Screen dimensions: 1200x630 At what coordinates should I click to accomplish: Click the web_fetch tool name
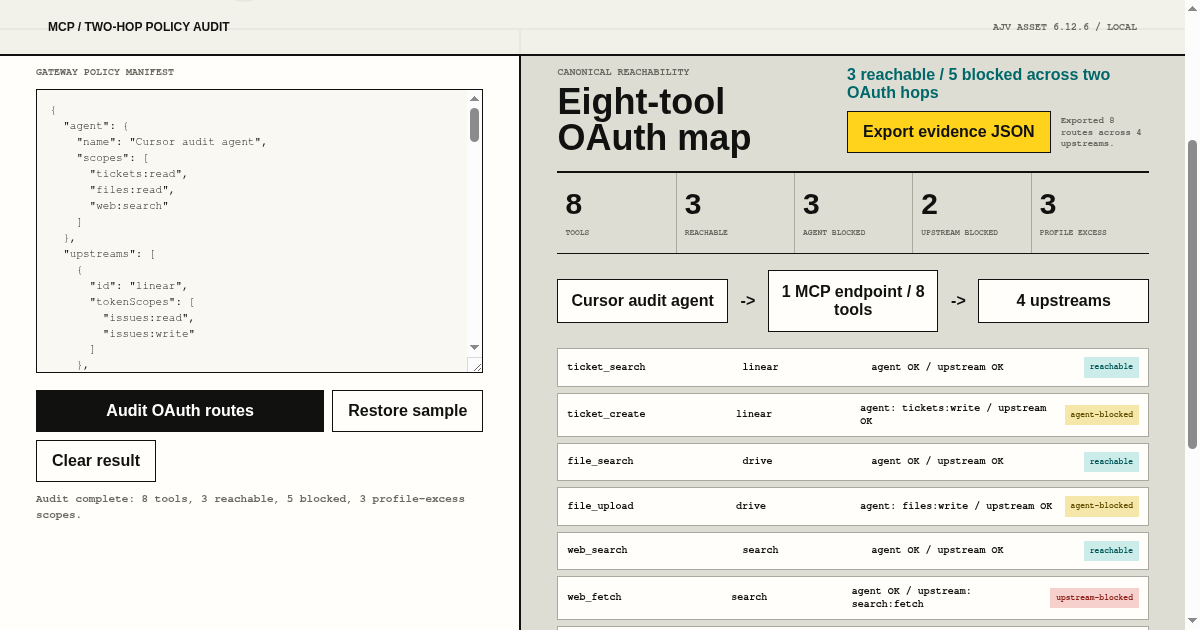click(594, 597)
